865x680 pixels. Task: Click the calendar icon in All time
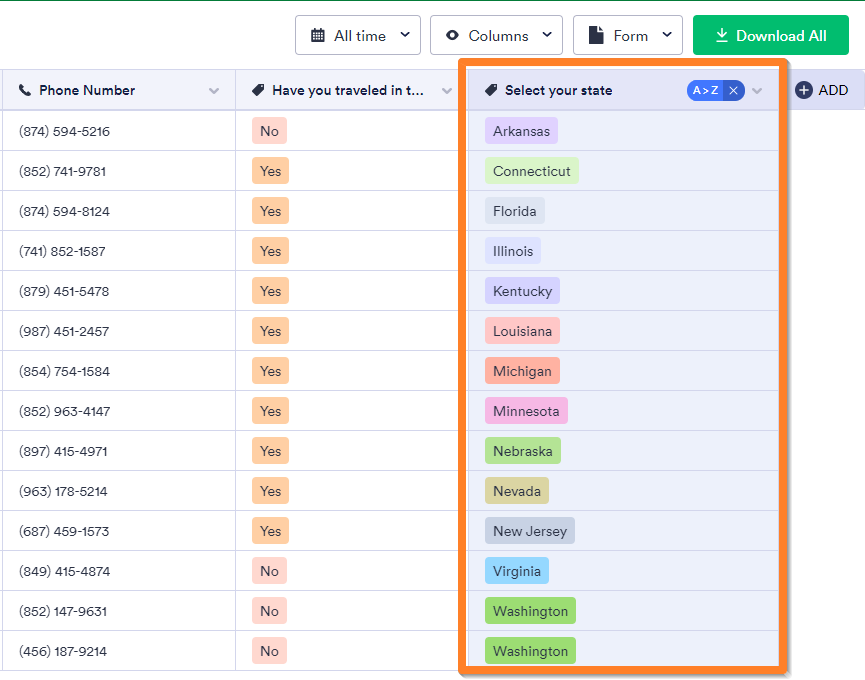[x=318, y=36]
